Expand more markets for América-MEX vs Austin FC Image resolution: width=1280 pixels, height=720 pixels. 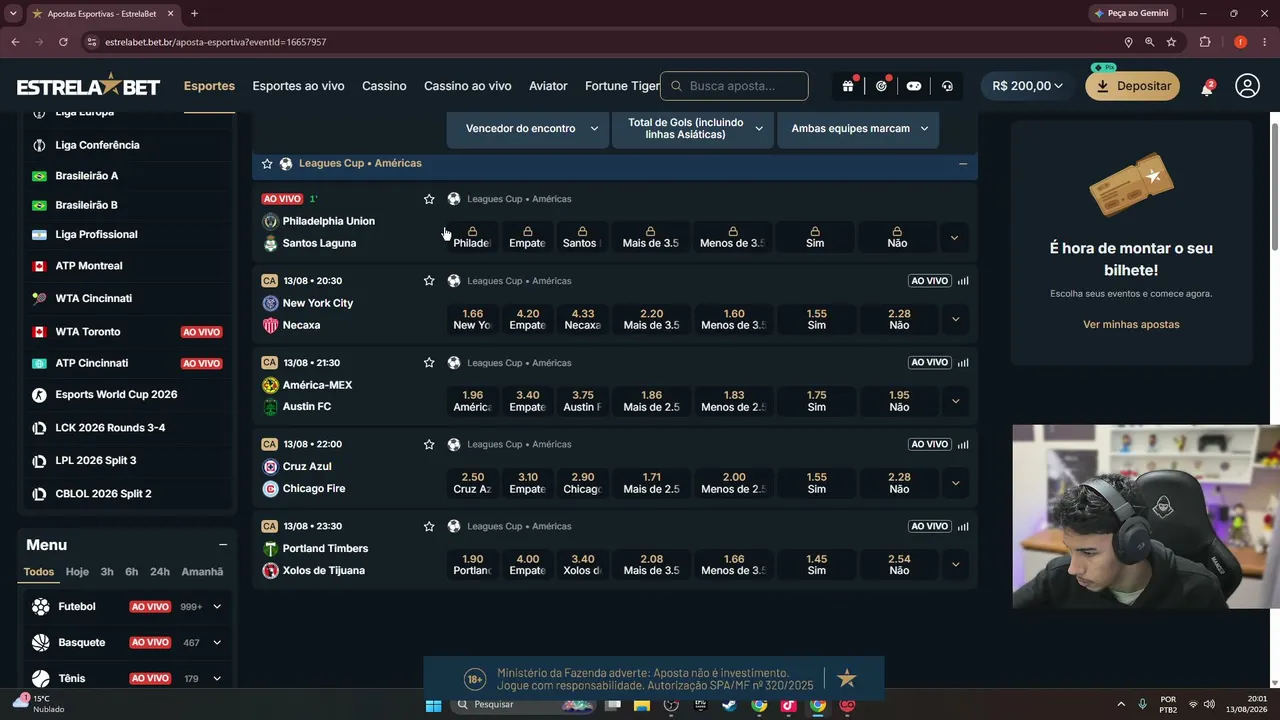955,401
